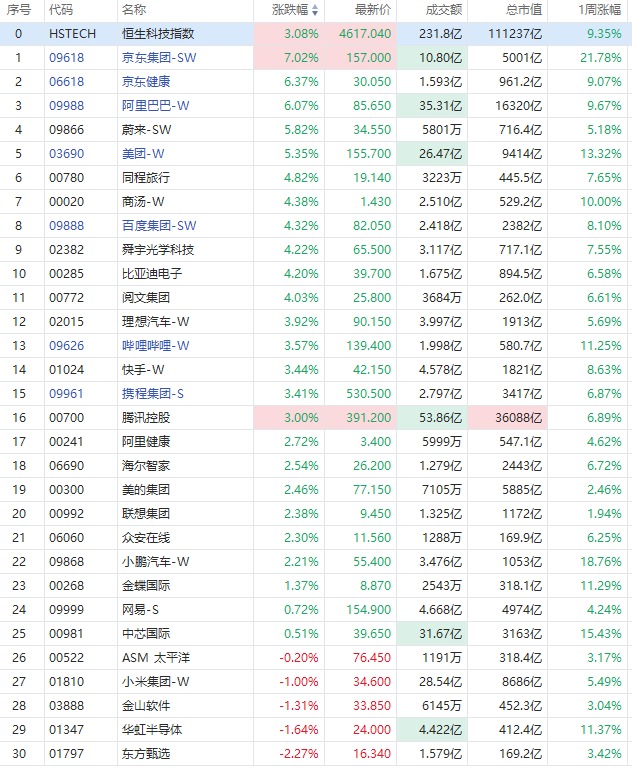
Task: Select 金山软件 name cell
Action: pos(146,706)
